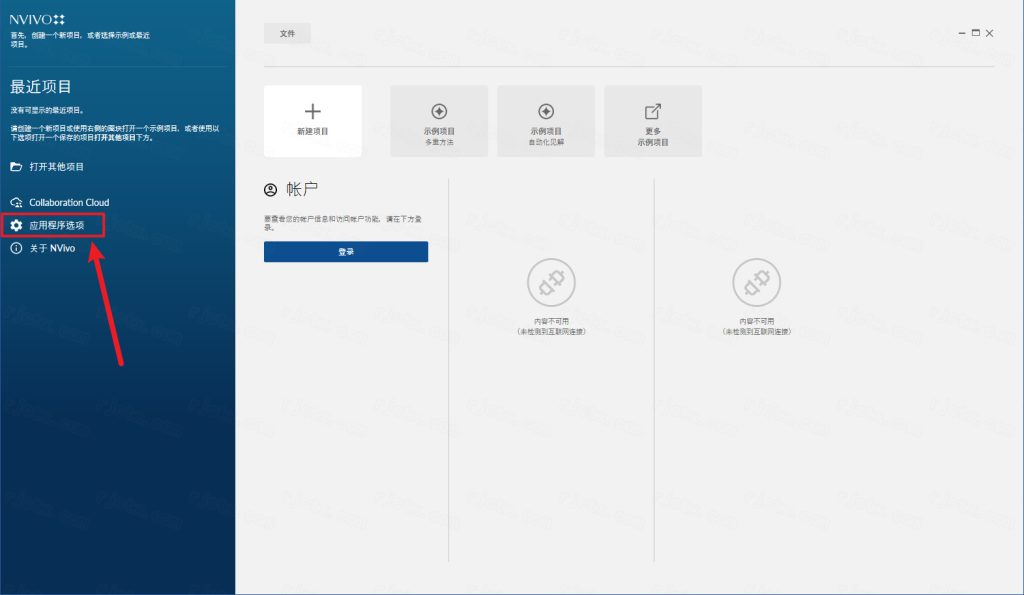This screenshot has height=595, width=1024.
Task: Open the 示例项目 自动化见解 sample tile
Action: [546, 121]
